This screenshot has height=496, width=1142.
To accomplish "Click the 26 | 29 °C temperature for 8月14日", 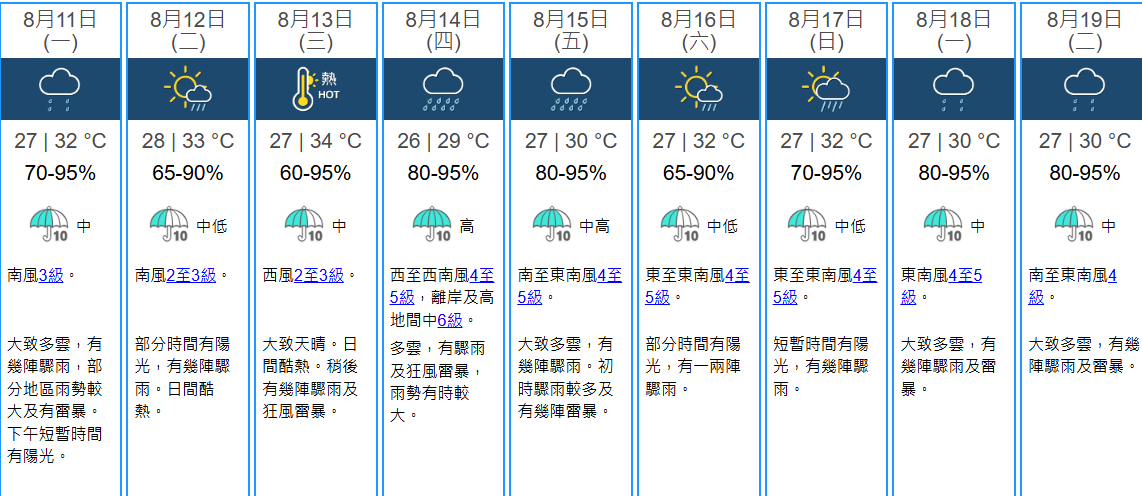I will tap(443, 141).
